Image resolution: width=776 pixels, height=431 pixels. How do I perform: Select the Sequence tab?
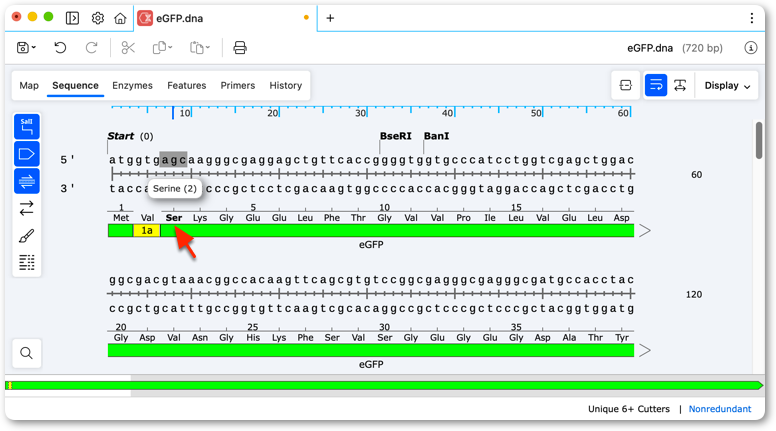(x=75, y=86)
